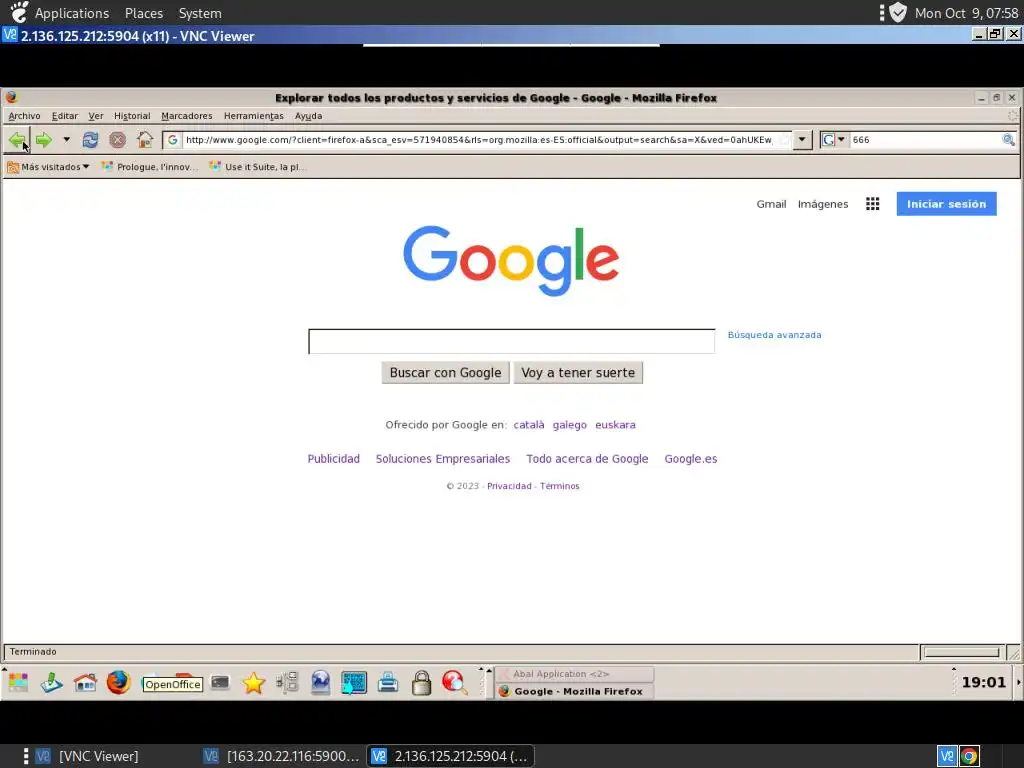The height and width of the screenshot is (768, 1024).
Task: Click the home folder icon in remote panel
Action: [x=85, y=683]
